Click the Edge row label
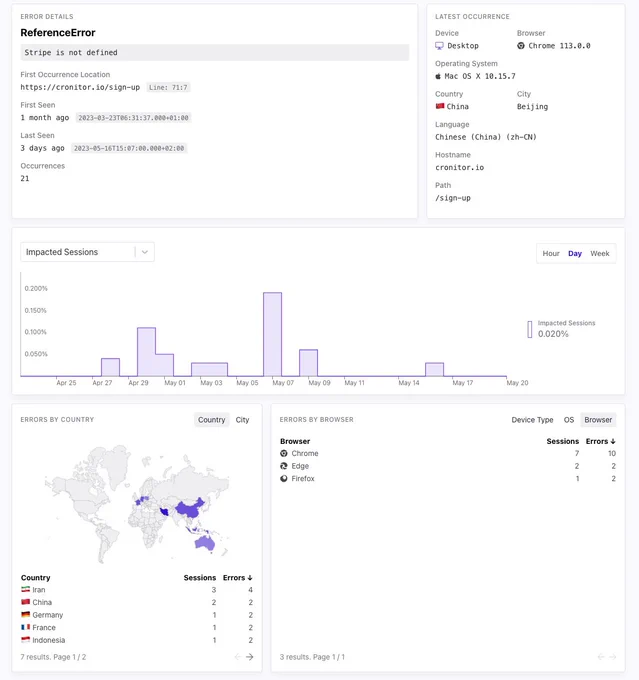 tap(300, 466)
